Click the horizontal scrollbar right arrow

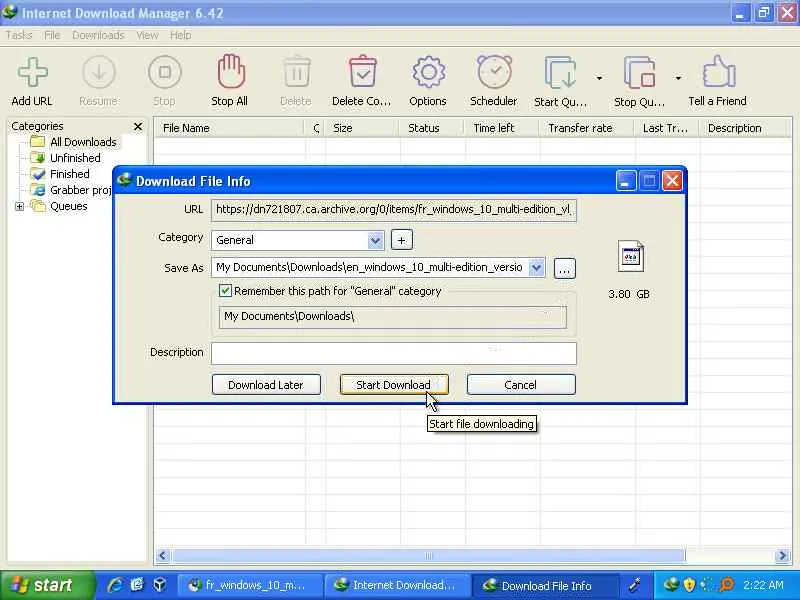coord(782,556)
